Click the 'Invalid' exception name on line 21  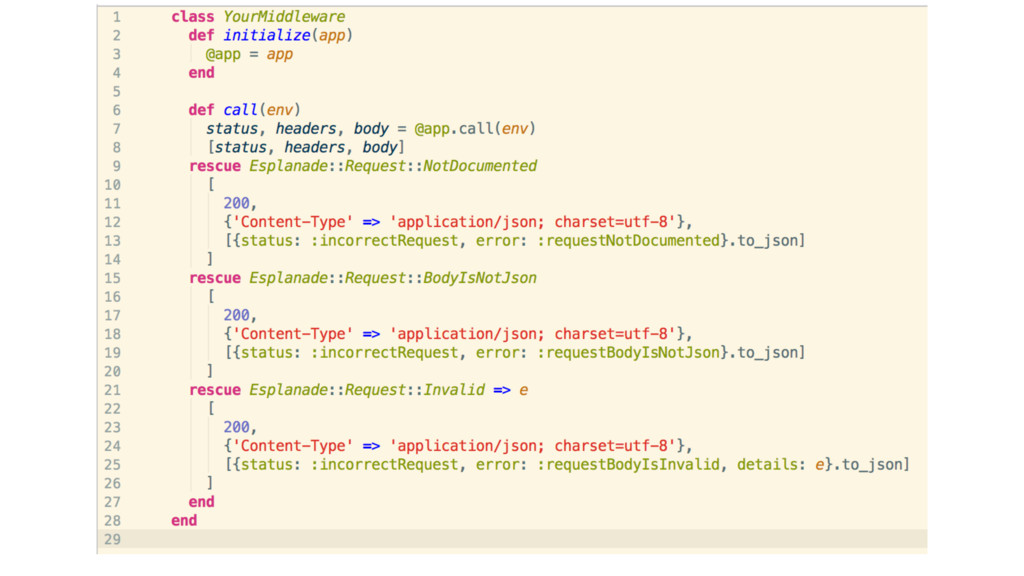(x=454, y=390)
